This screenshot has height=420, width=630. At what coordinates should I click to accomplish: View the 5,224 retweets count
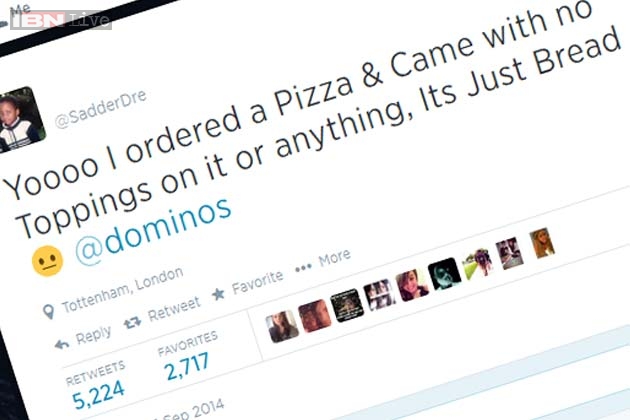pos(98,394)
